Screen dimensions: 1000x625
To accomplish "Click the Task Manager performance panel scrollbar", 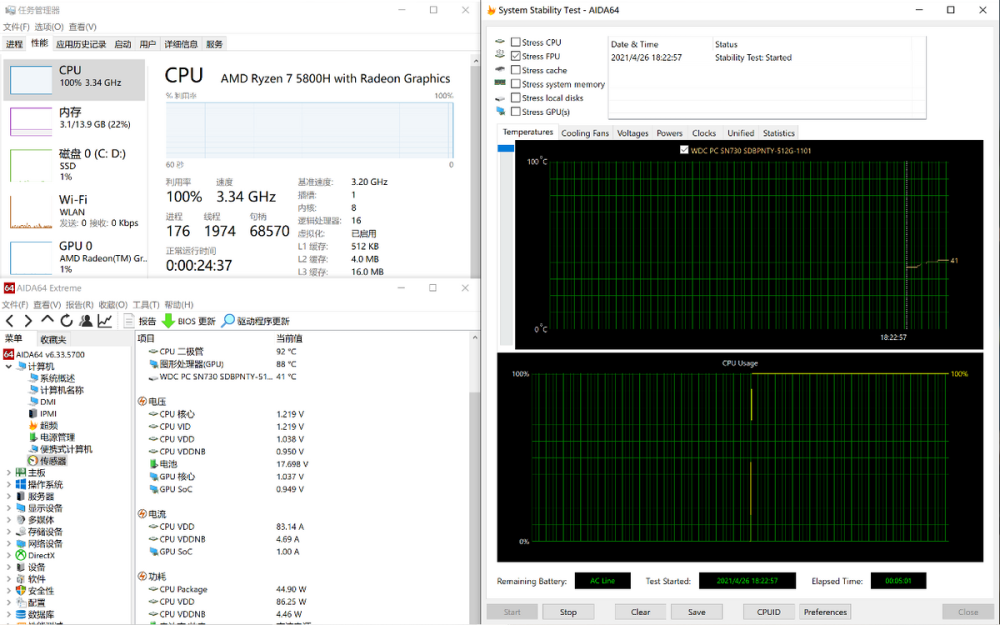I will tap(475, 166).
